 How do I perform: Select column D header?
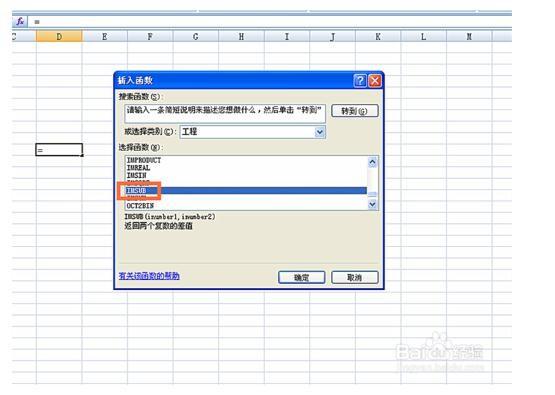pyautogui.click(x=59, y=36)
